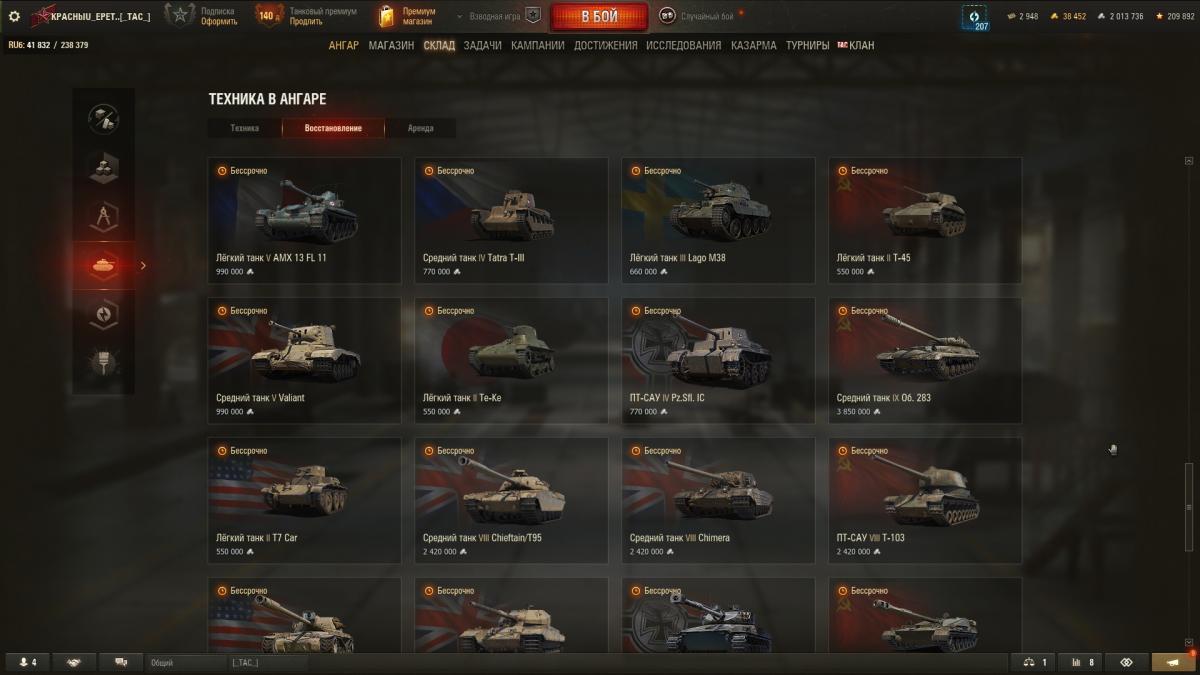
Task: Select the tank vehicles sidebar icon
Action: (x=103, y=265)
